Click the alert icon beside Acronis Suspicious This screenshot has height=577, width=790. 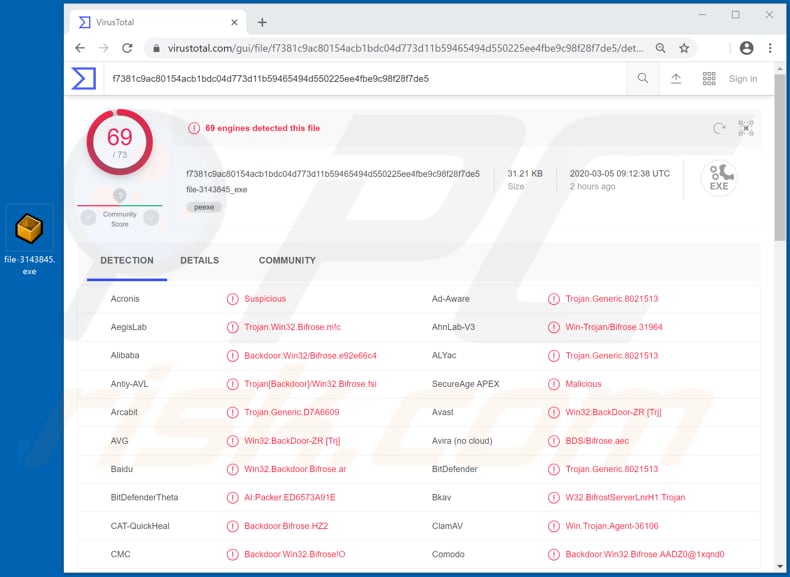click(232, 299)
